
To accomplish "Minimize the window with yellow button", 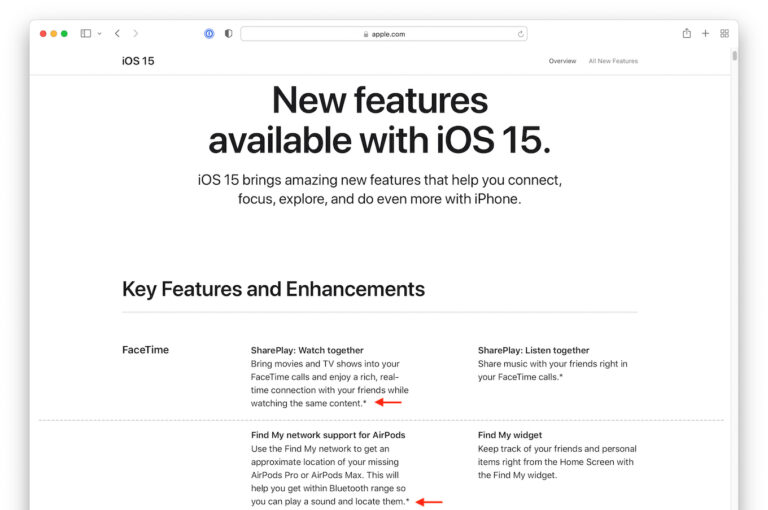I will tap(54, 33).
